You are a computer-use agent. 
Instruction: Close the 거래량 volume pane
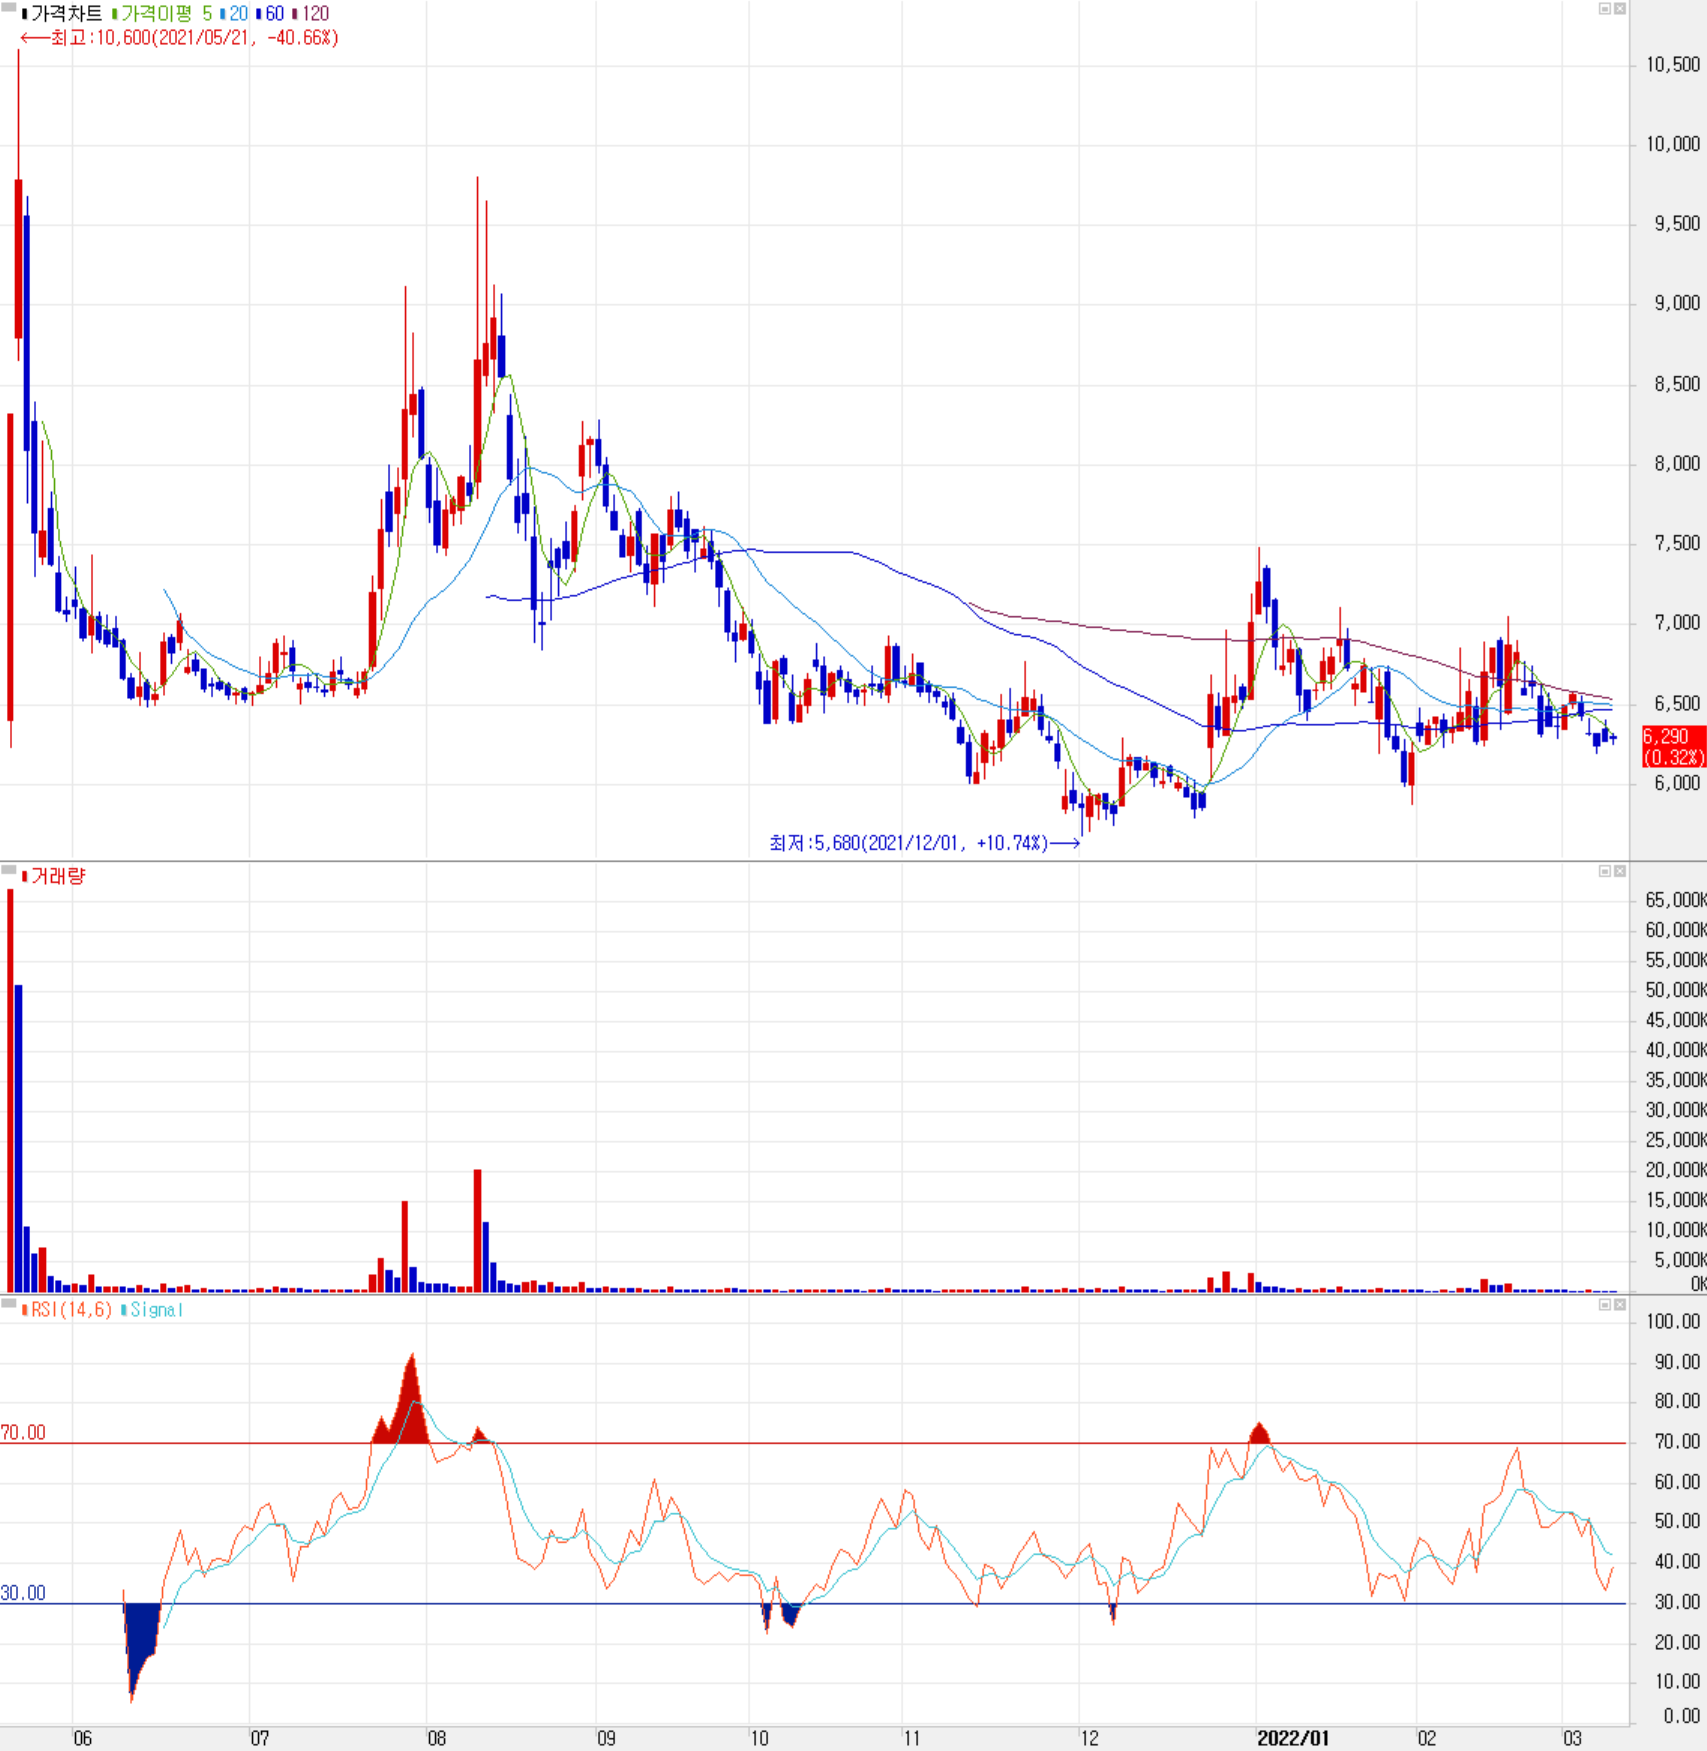point(1620,871)
